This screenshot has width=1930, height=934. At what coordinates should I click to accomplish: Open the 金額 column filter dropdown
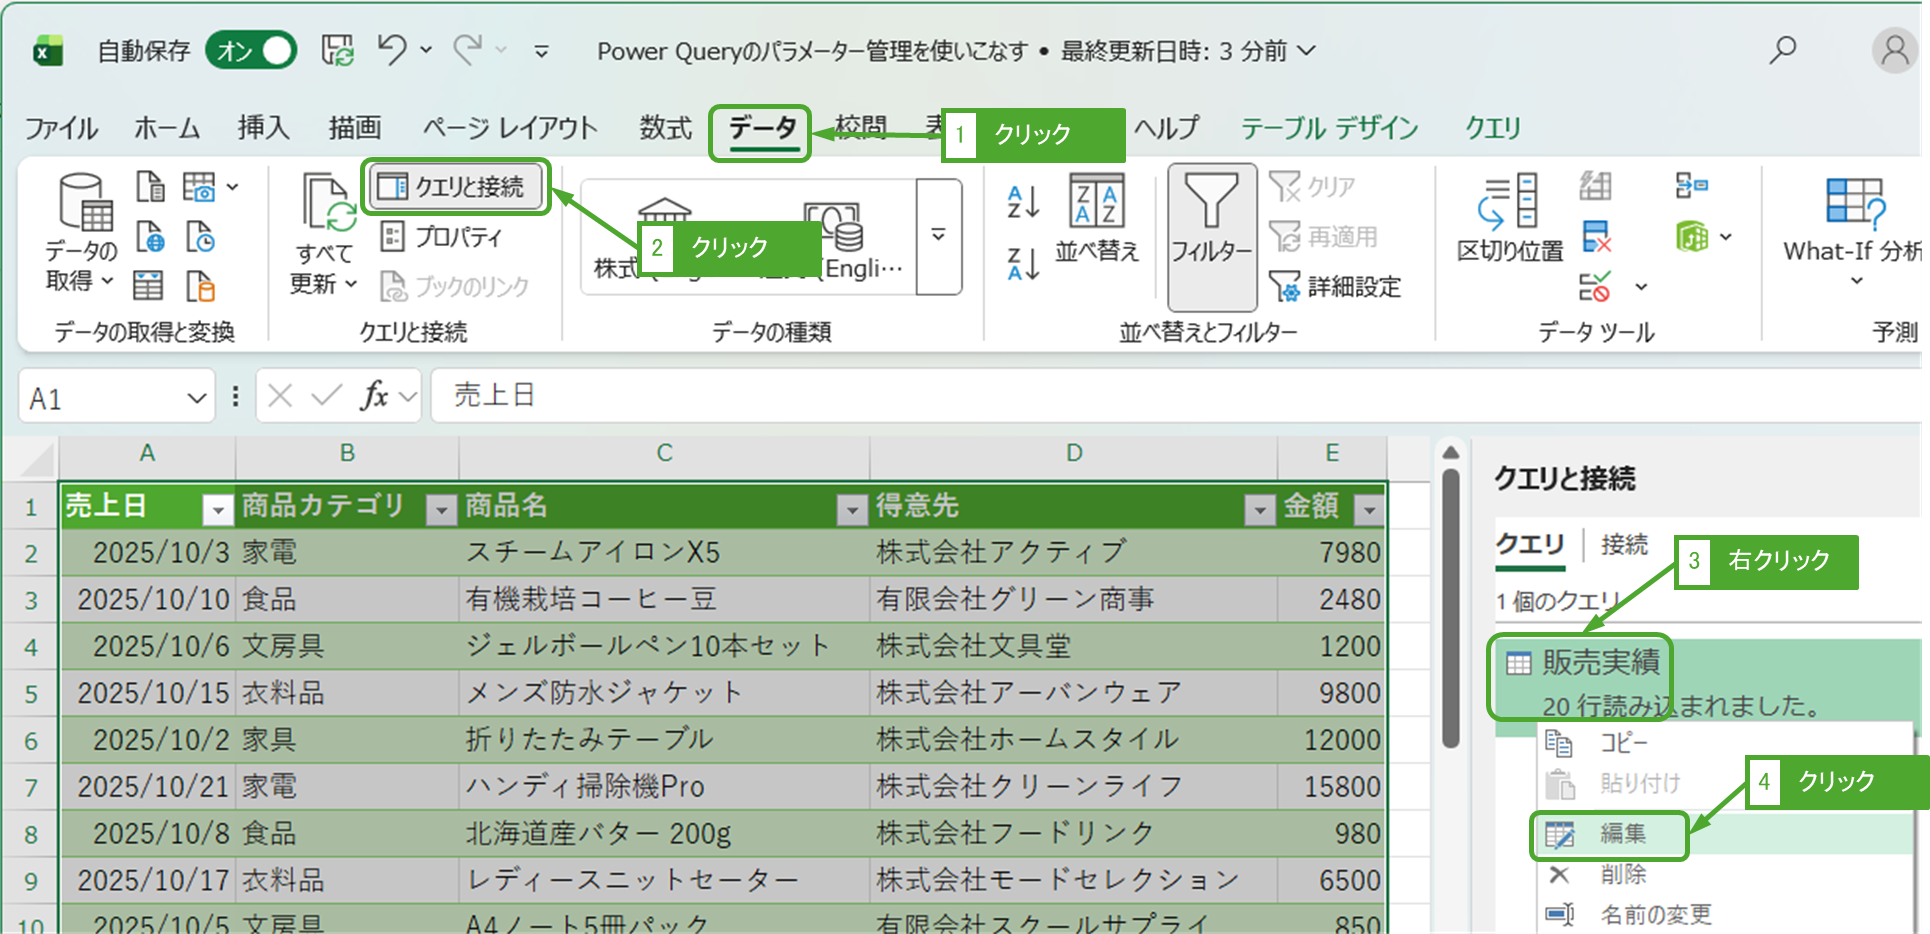[1368, 510]
